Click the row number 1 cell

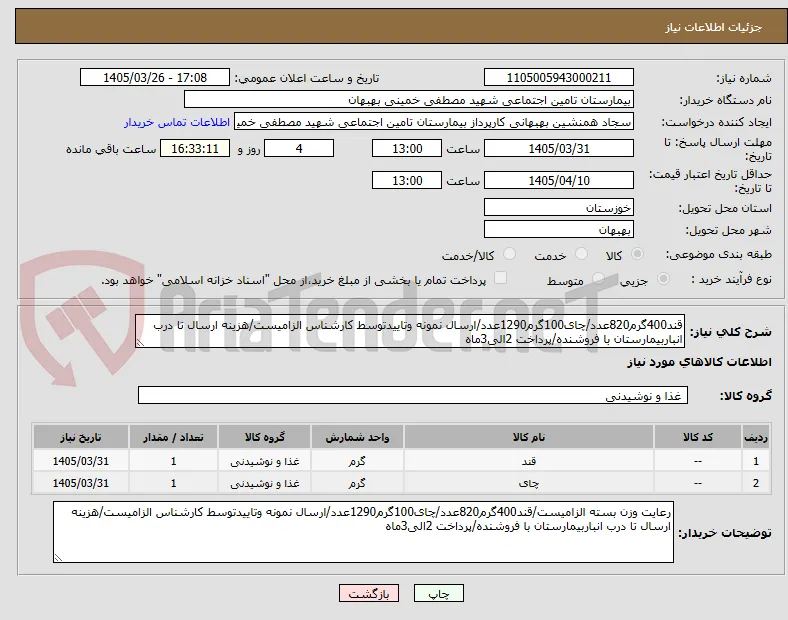pos(755,461)
